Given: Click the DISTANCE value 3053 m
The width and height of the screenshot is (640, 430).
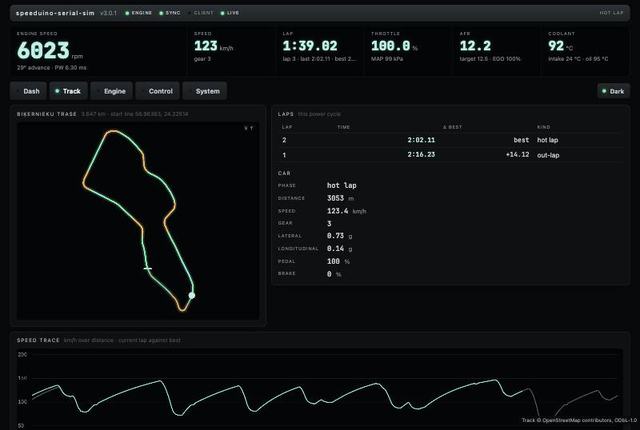Looking at the screenshot, I should 340,198.
